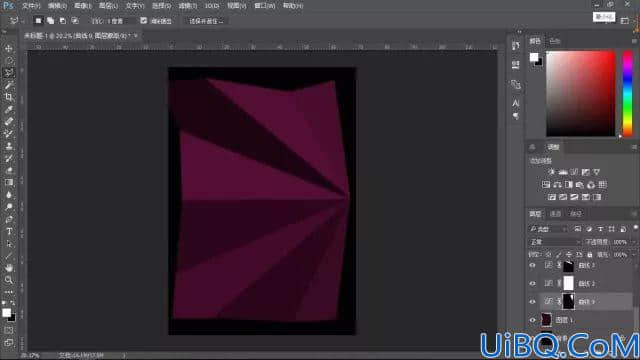Toggle lock image pixels brush icon

click(558, 255)
